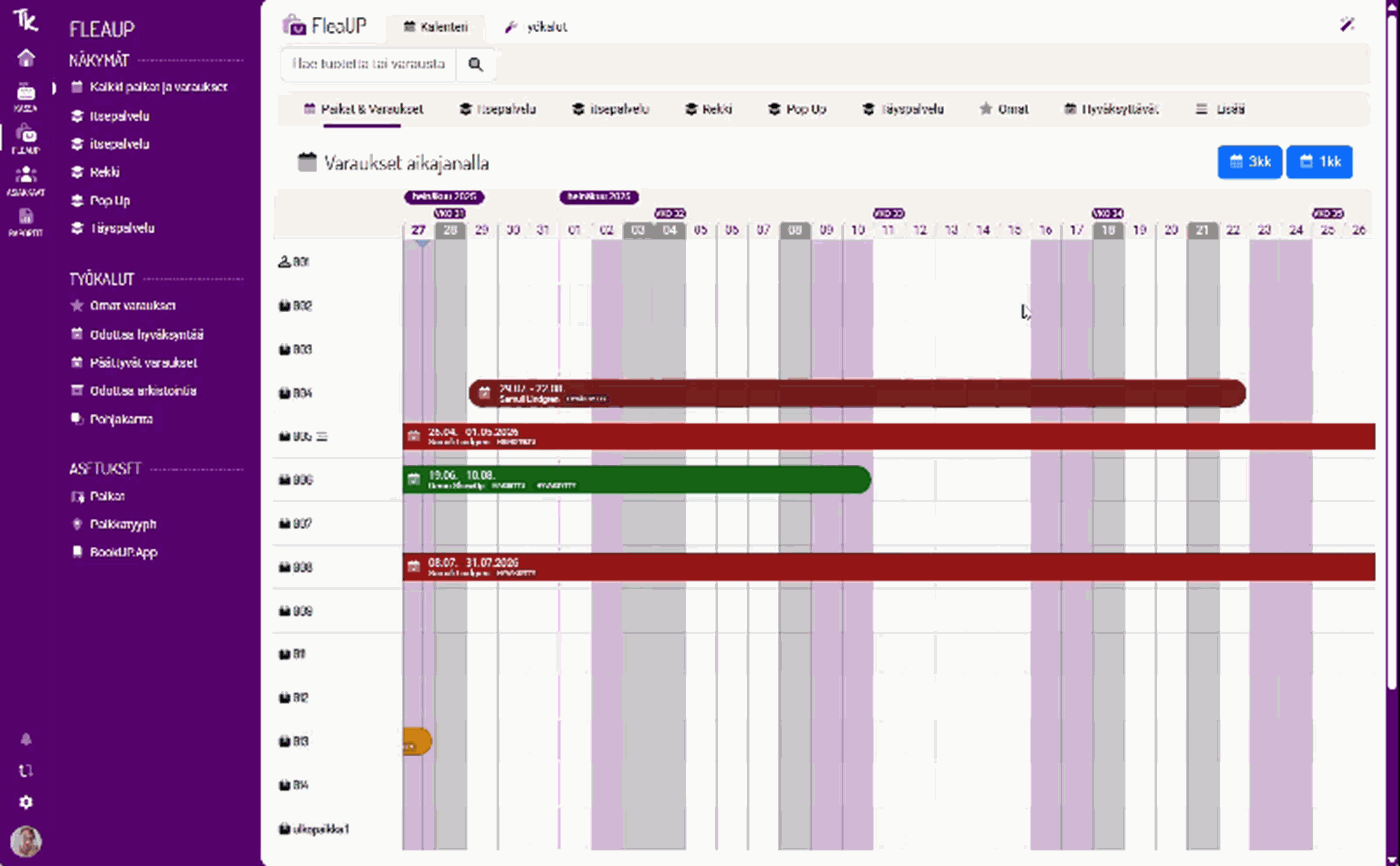Click the list icon next to B05
Screen dimensions: 1400x866
(322, 437)
